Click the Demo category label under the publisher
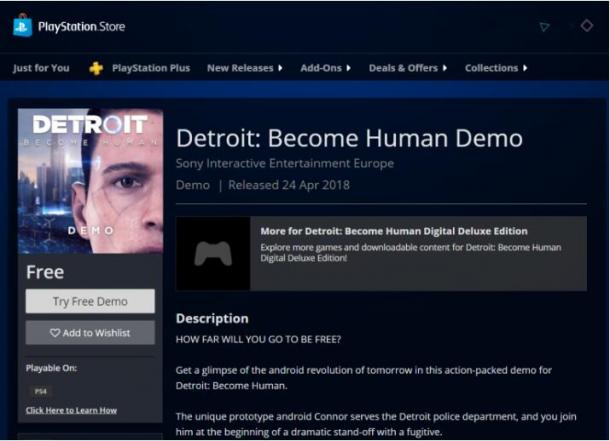 [193, 185]
